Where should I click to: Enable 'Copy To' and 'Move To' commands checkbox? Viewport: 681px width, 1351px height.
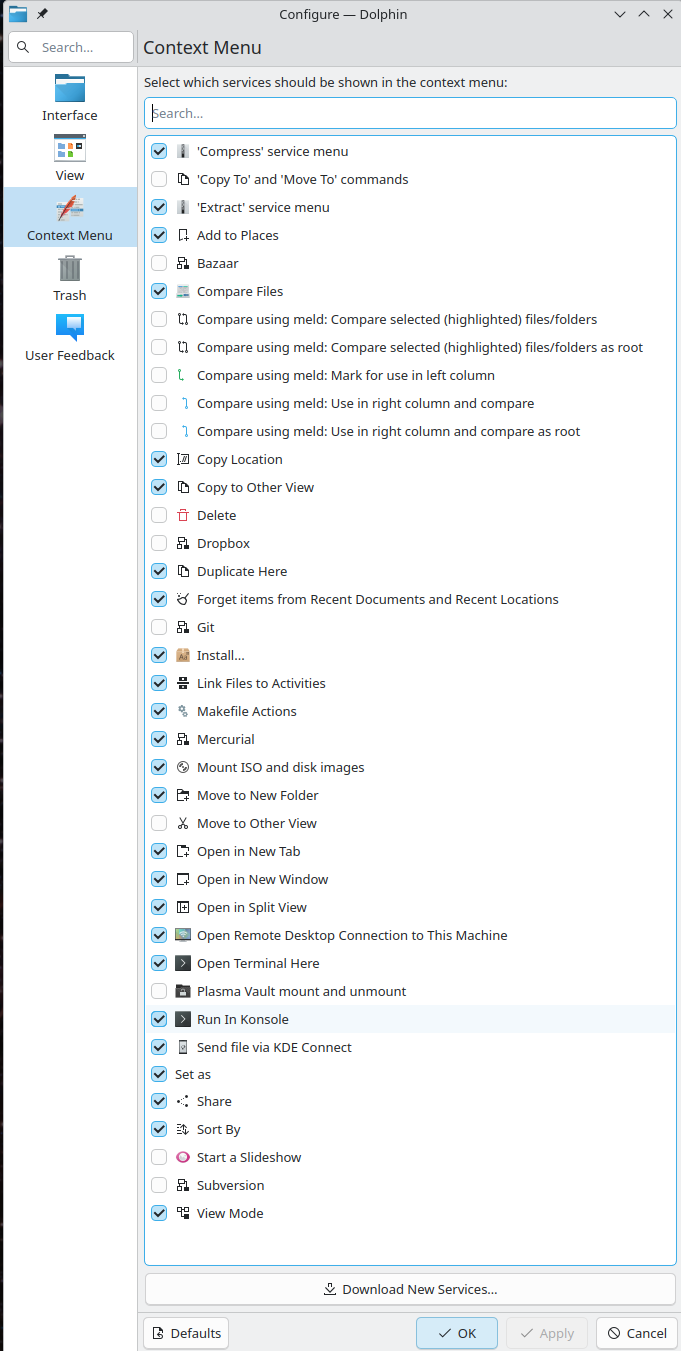[159, 180]
